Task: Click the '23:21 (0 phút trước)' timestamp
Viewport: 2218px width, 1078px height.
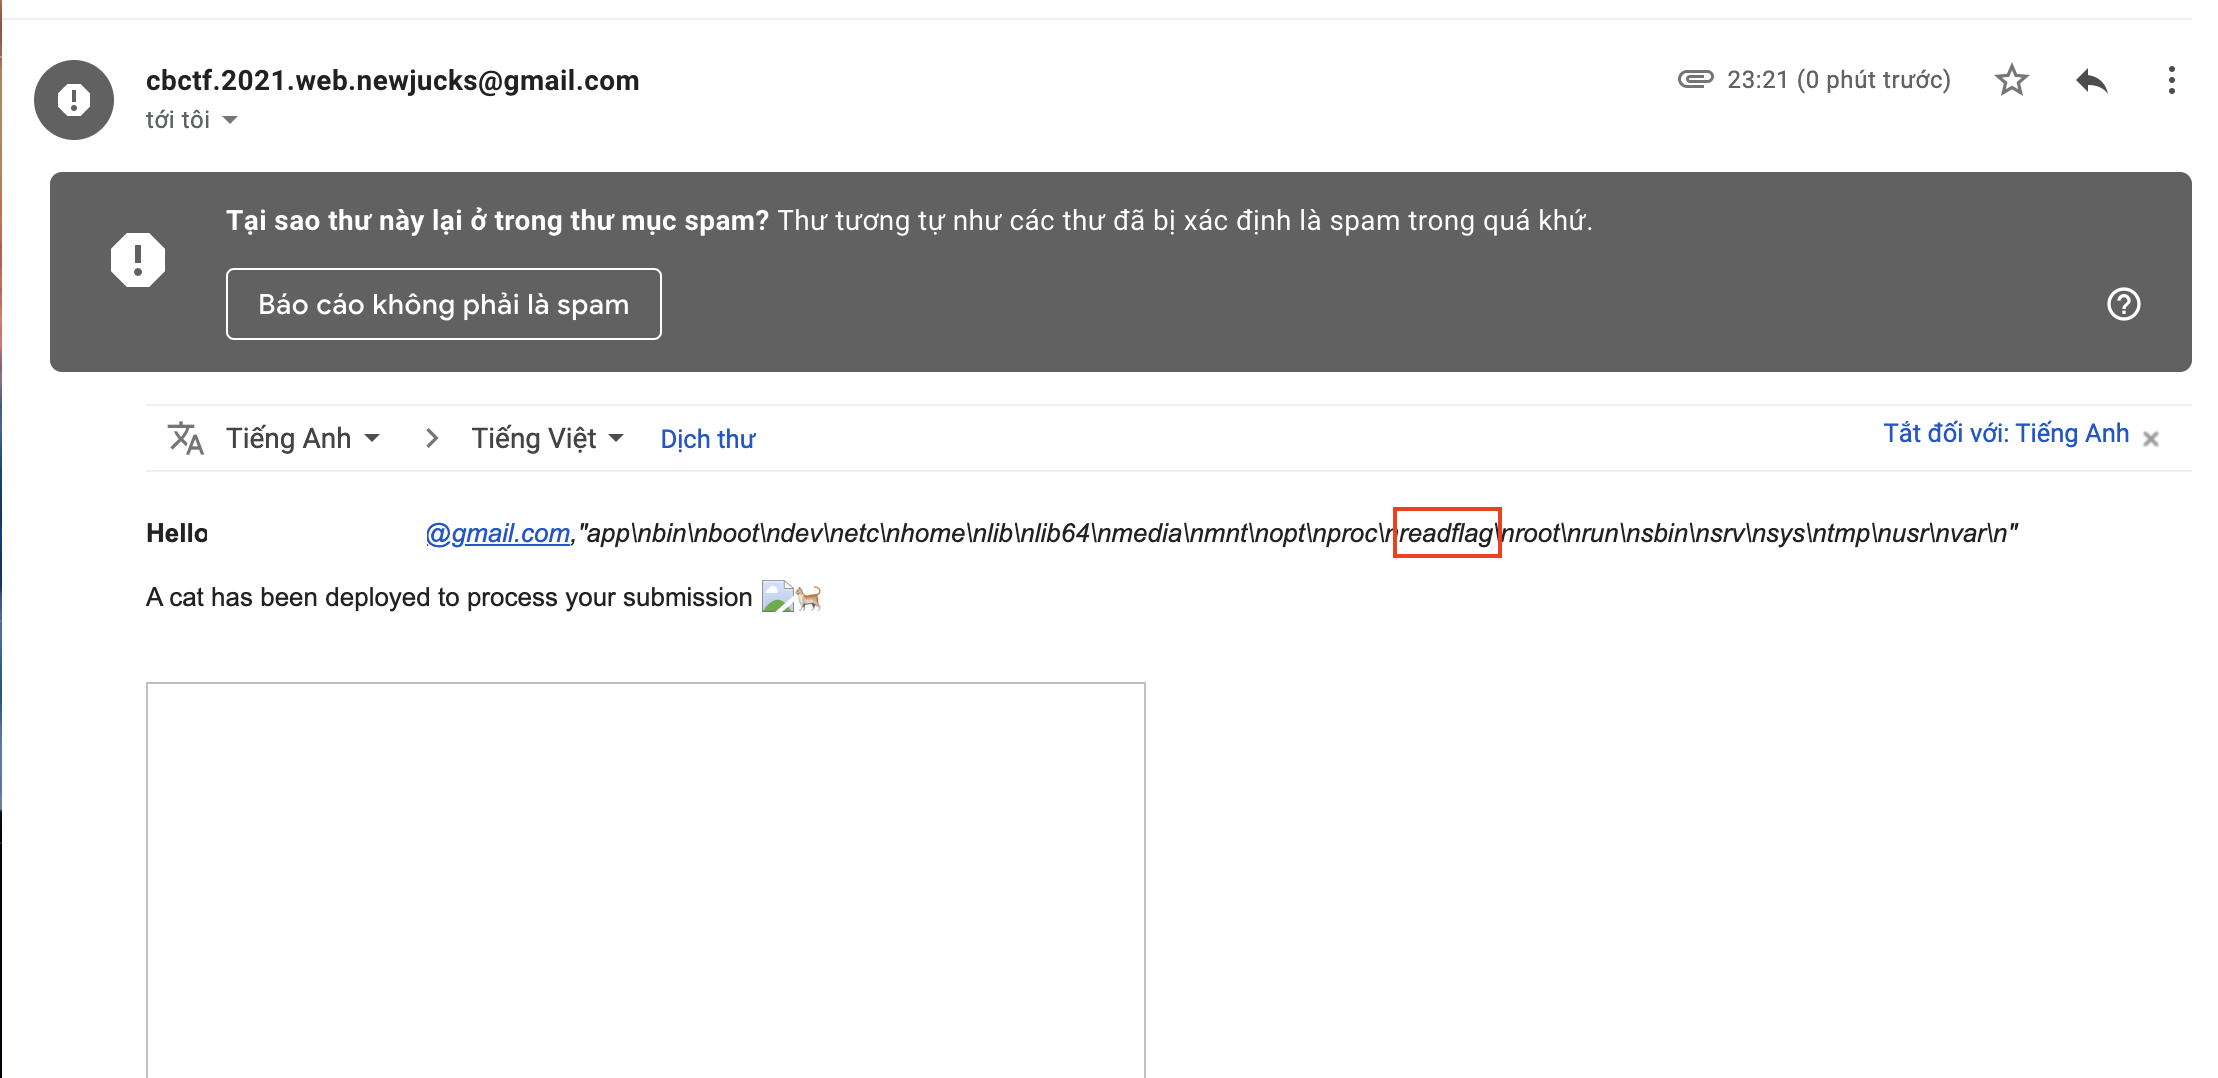Action: [1839, 80]
